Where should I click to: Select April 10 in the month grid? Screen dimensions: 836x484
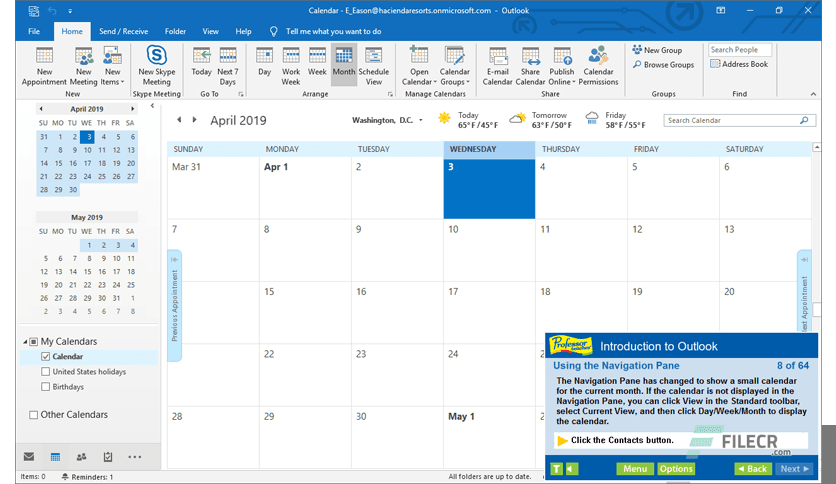(x=489, y=250)
